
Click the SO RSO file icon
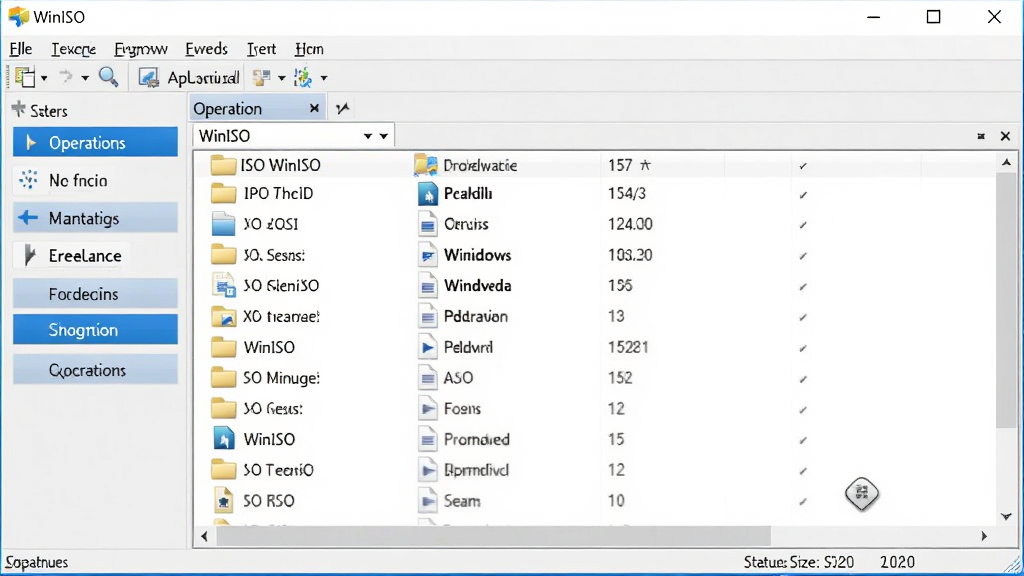click(x=223, y=501)
